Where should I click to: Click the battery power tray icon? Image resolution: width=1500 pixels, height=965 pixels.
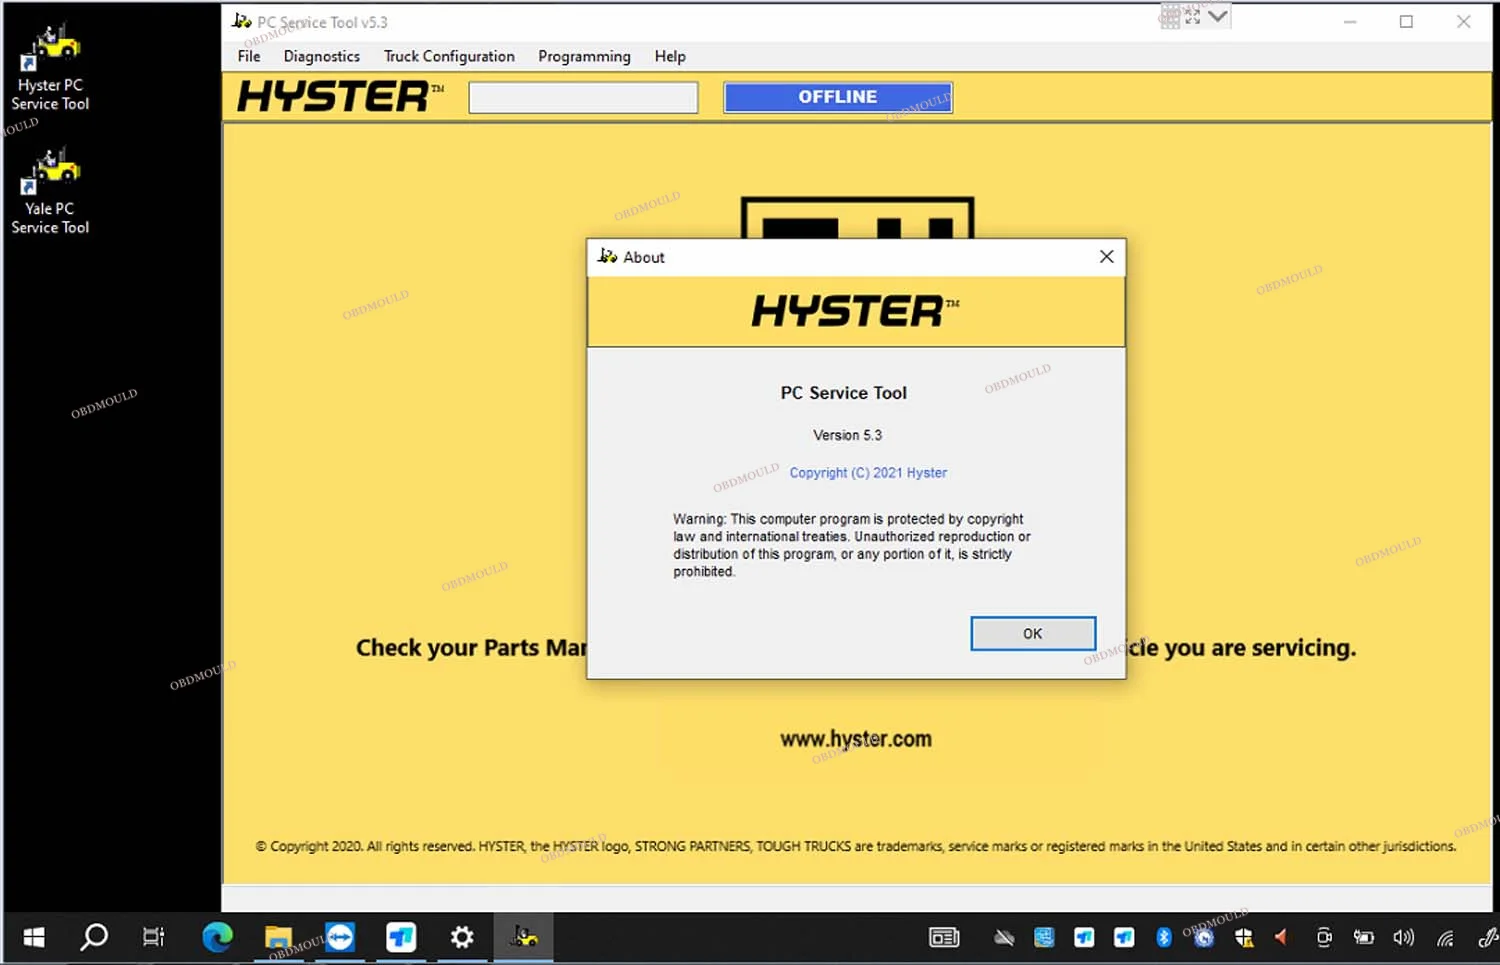point(1363,937)
